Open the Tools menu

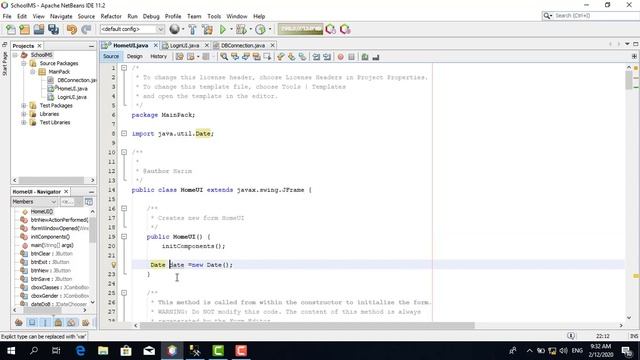click(214, 16)
